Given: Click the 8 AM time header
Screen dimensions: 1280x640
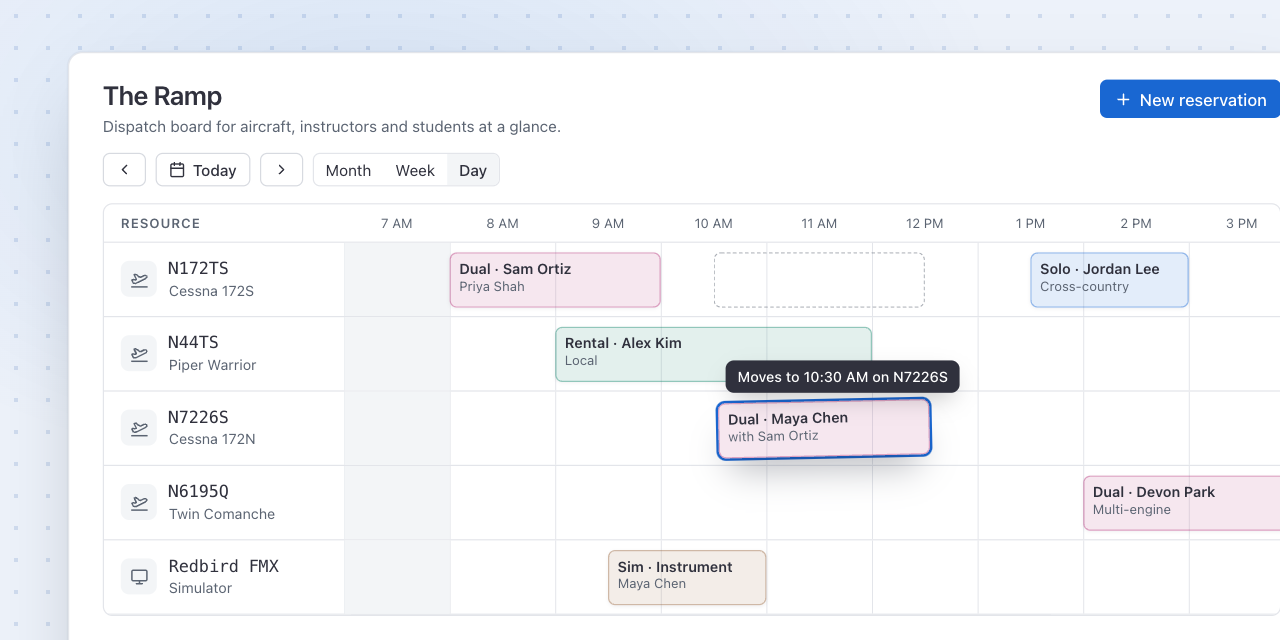Looking at the screenshot, I should tap(502, 224).
